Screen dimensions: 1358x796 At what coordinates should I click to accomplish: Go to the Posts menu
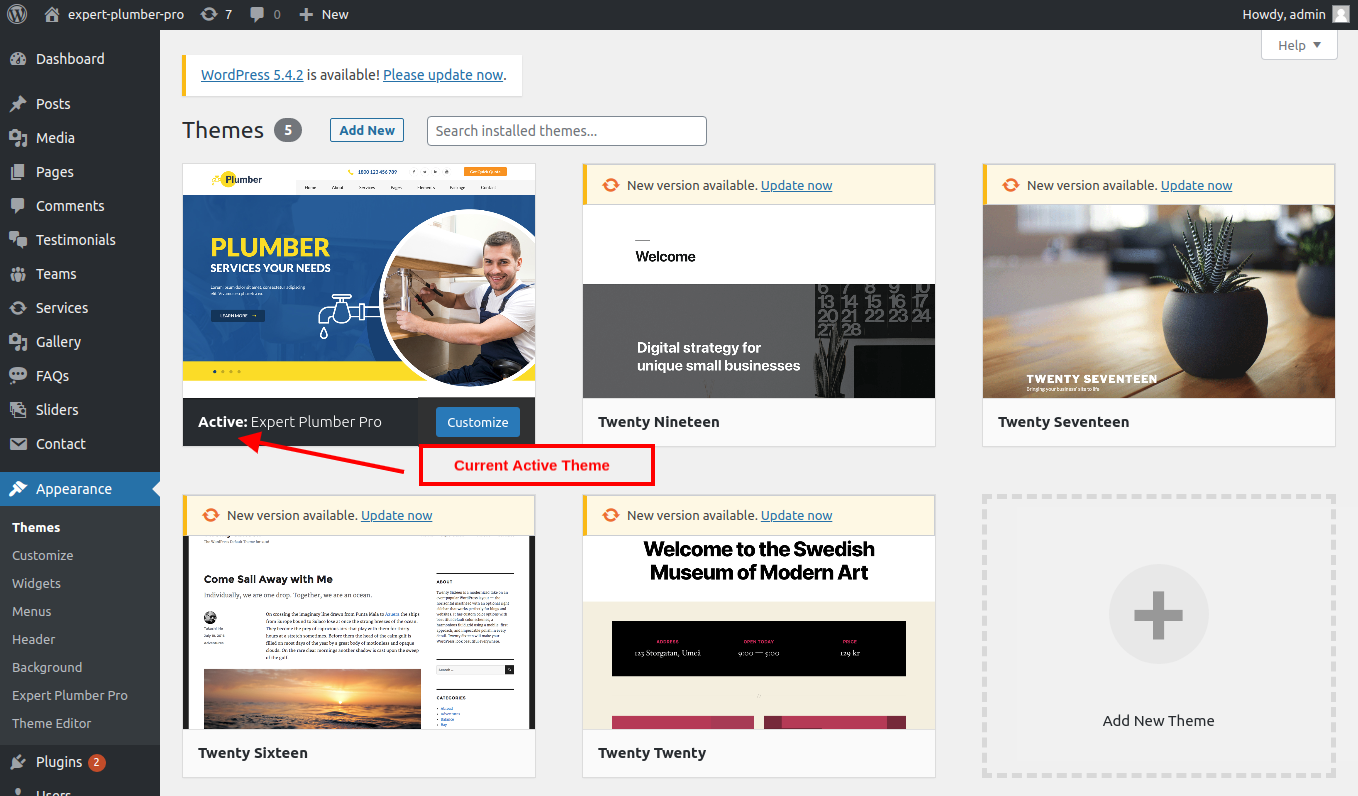pyautogui.click(x=80, y=104)
